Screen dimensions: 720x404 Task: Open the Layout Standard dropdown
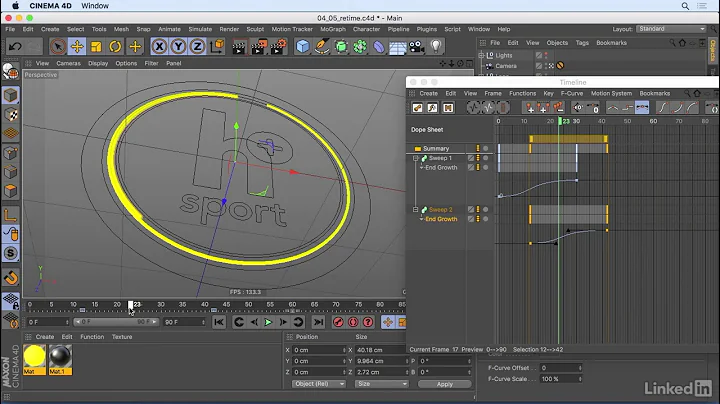671,29
